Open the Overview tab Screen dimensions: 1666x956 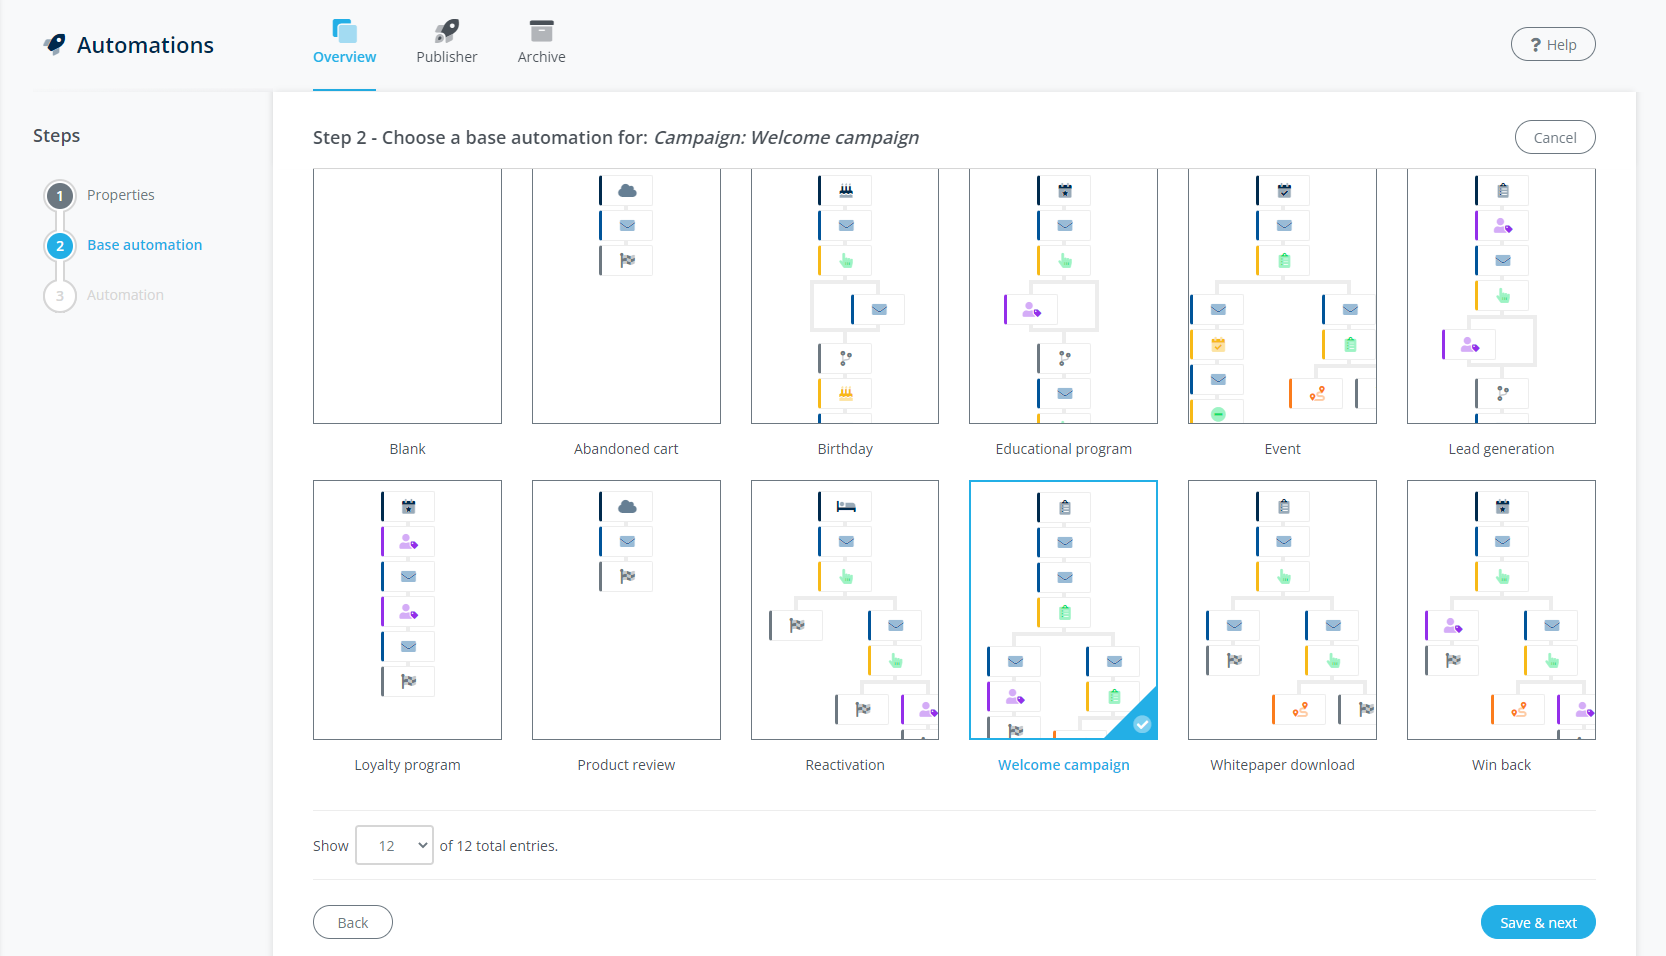[x=344, y=43]
